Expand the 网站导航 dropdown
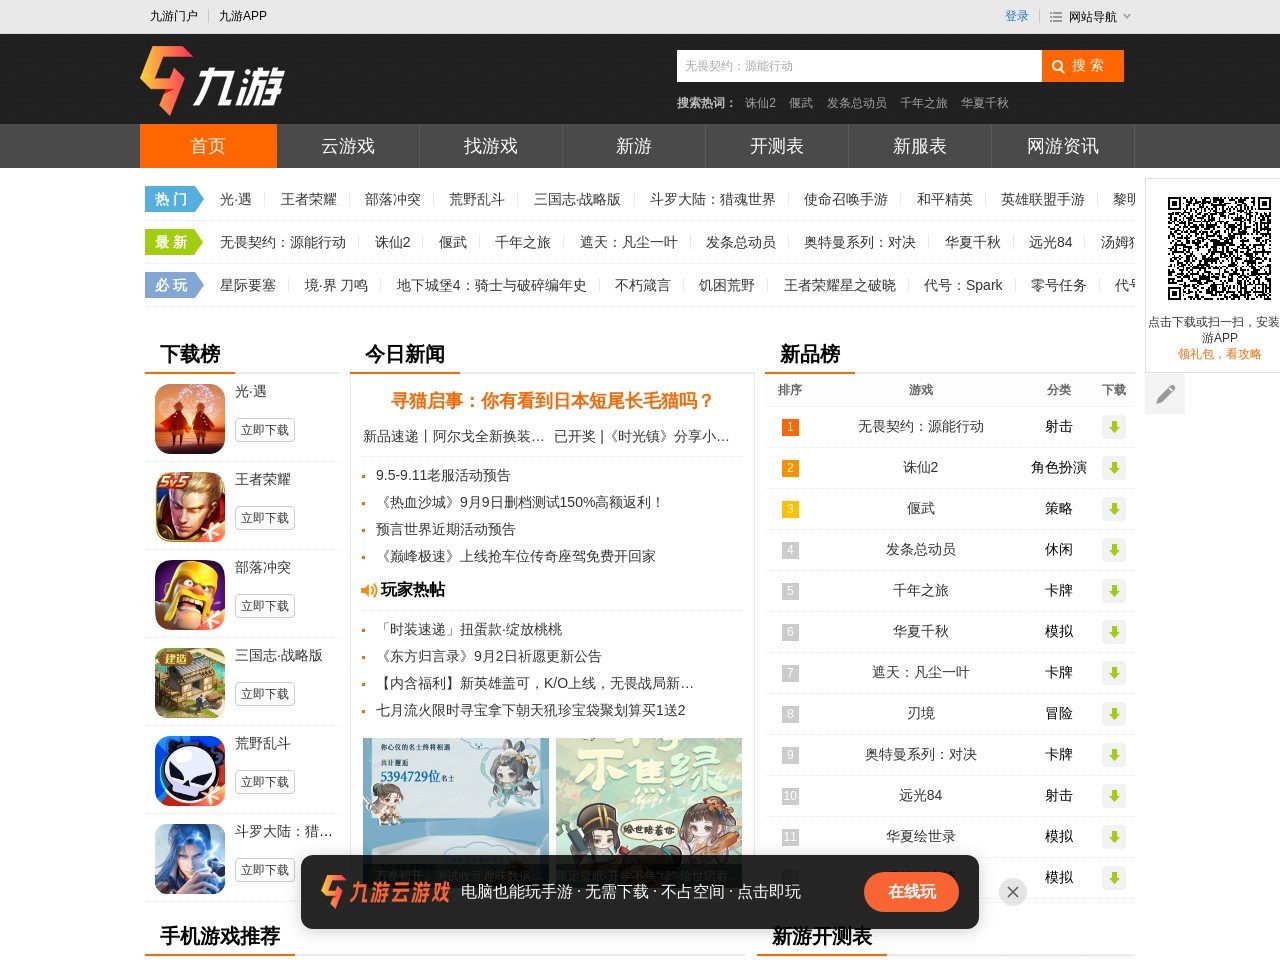The width and height of the screenshot is (1280, 960). click(1090, 17)
